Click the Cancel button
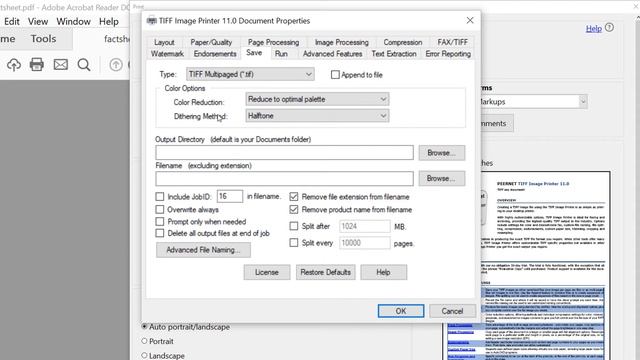Image resolution: width=640 pixels, height=360 pixels. point(452,311)
